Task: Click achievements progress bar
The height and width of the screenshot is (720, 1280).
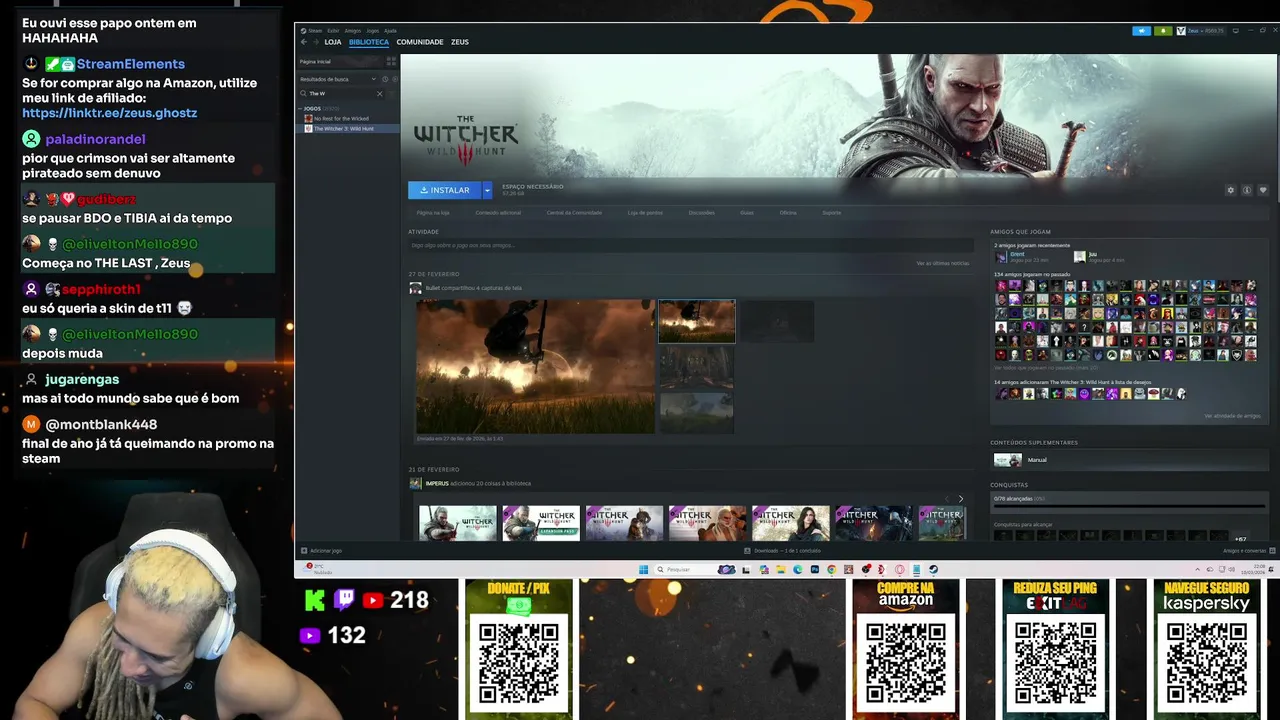Action: (1130, 506)
